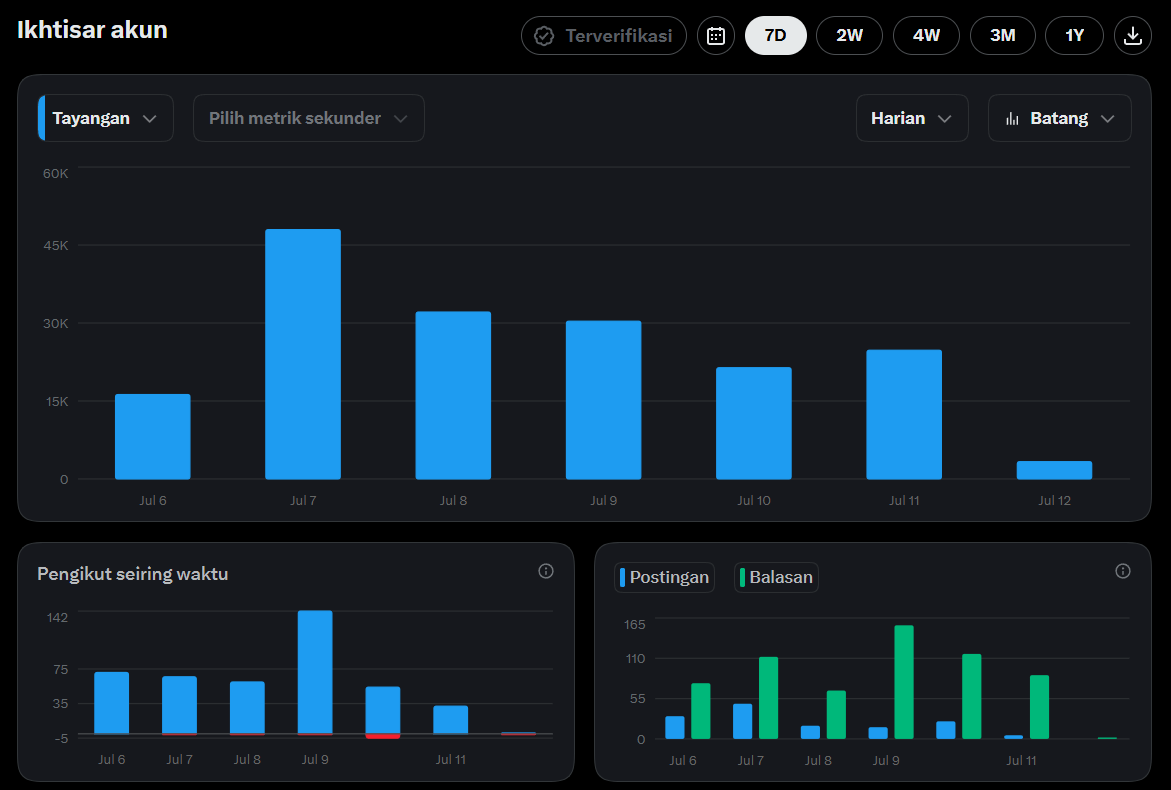Open the calendar date picker
Viewport: 1171px width, 790px height.
715,36
